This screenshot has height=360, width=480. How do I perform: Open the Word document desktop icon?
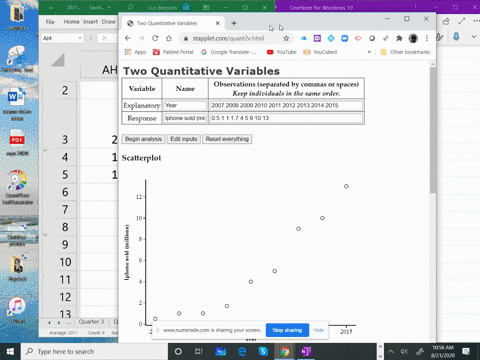pyautogui.click(x=17, y=103)
